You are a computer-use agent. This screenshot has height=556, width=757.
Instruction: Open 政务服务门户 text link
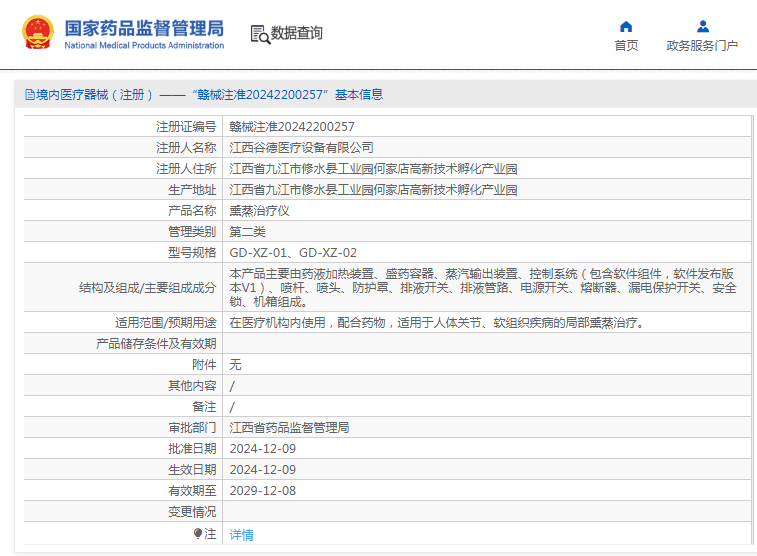702,45
